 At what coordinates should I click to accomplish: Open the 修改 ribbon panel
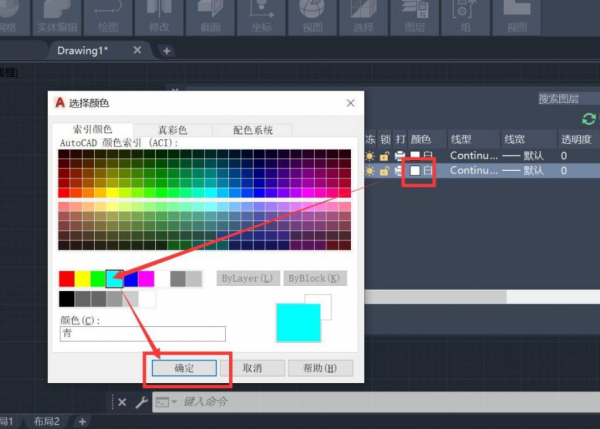[x=159, y=17]
